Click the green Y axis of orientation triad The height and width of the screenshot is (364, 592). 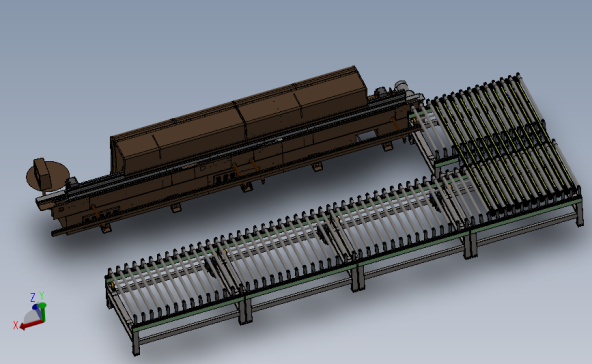point(42,312)
